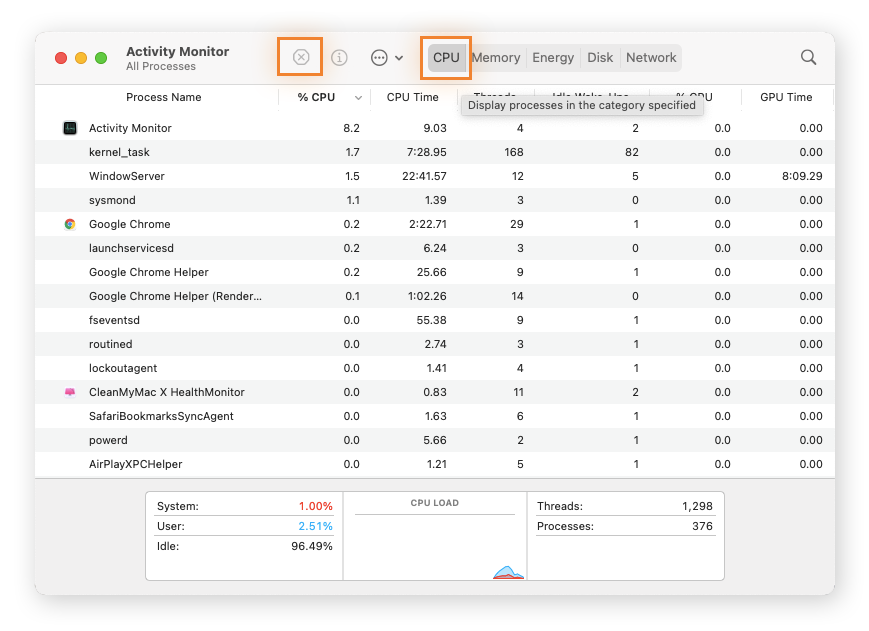Click the Activity Monitor process icon
The width and height of the screenshot is (869, 631).
[69, 128]
